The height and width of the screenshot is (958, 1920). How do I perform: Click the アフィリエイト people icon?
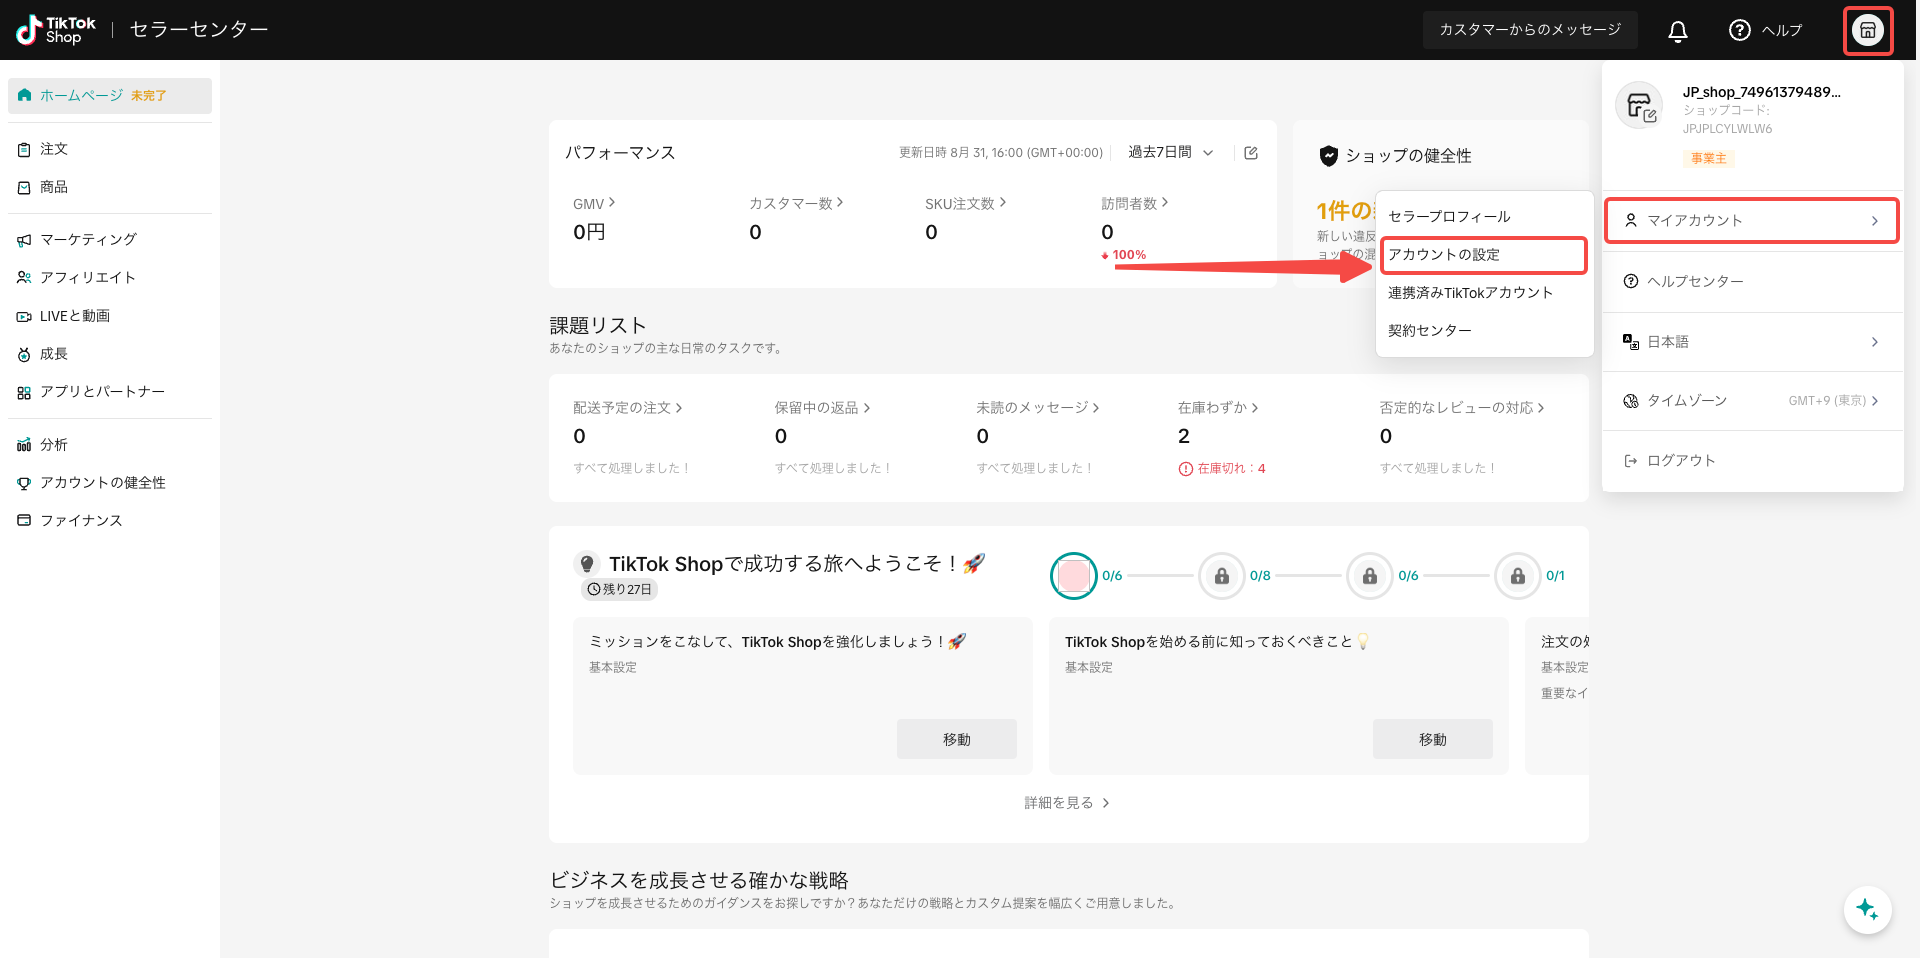[x=24, y=278]
